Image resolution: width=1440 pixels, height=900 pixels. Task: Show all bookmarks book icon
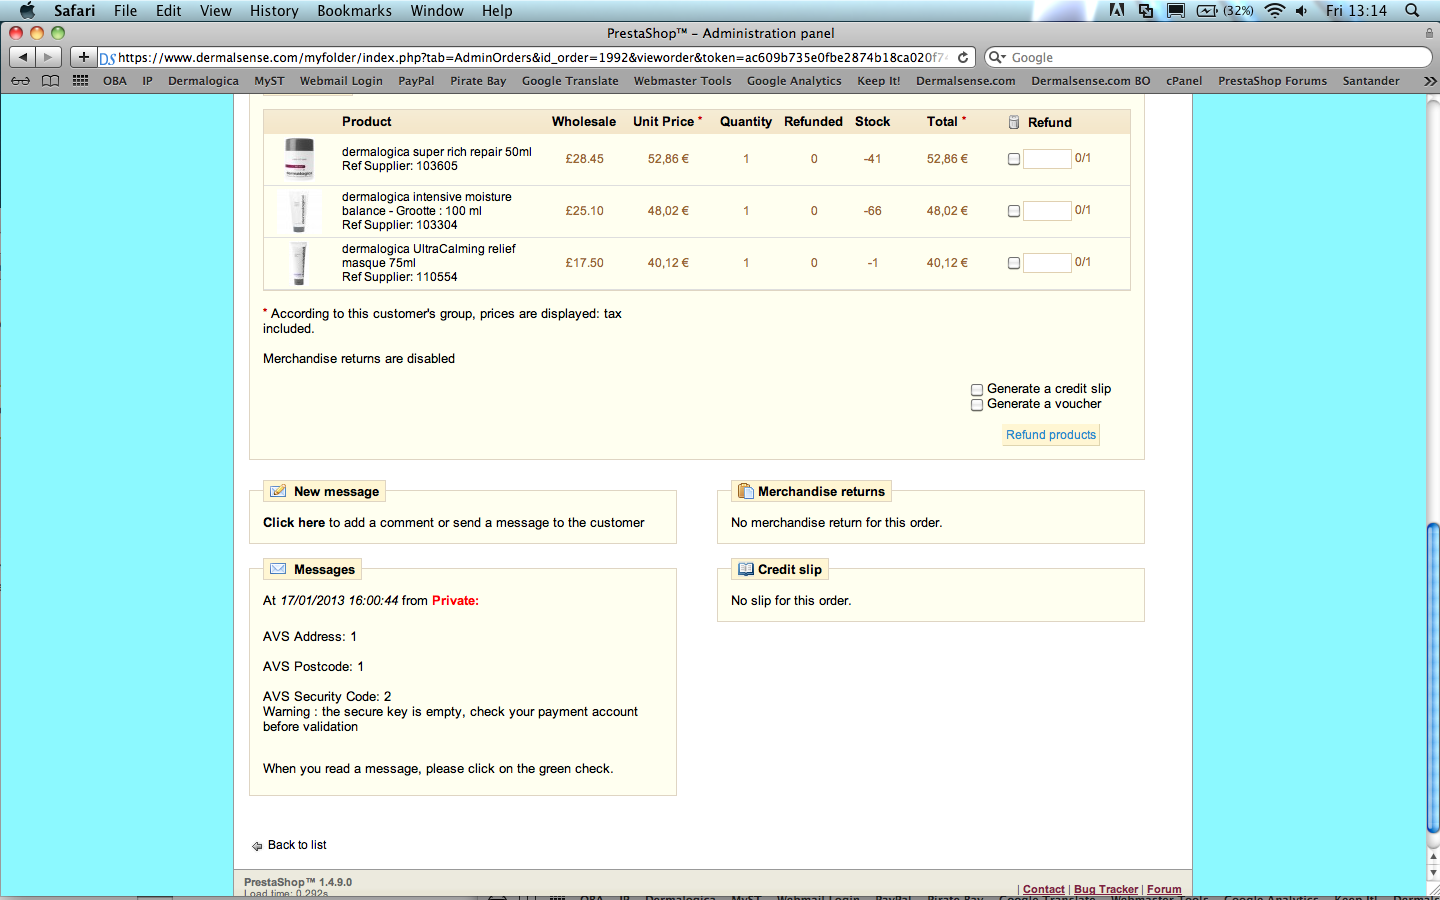[50, 81]
